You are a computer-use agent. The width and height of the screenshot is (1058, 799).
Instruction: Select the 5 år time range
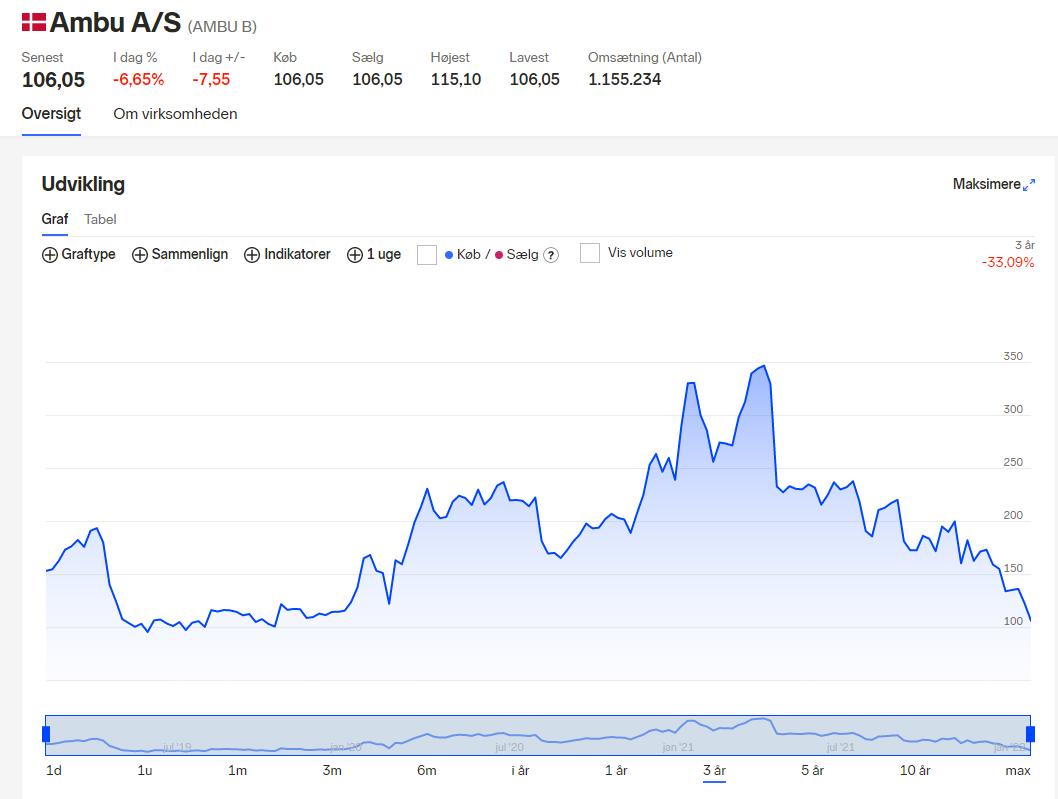click(x=812, y=771)
